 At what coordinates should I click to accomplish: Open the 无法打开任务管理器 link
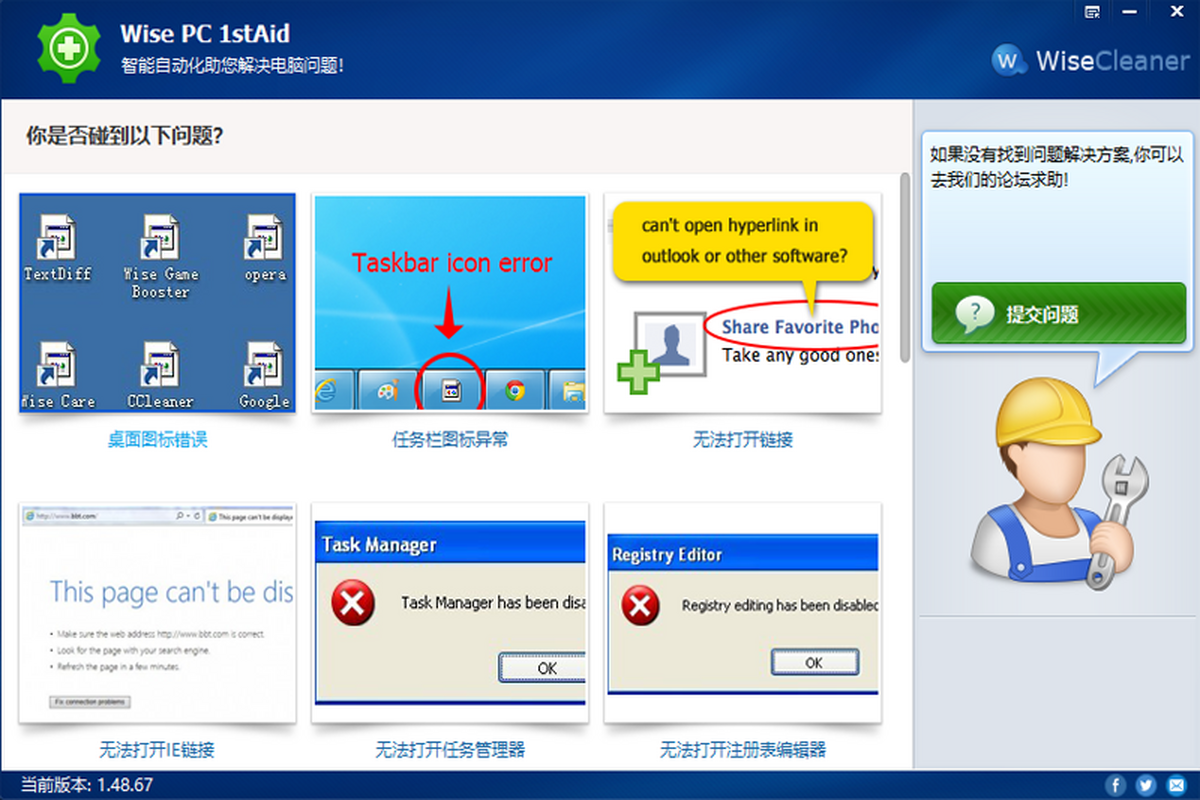(450, 749)
